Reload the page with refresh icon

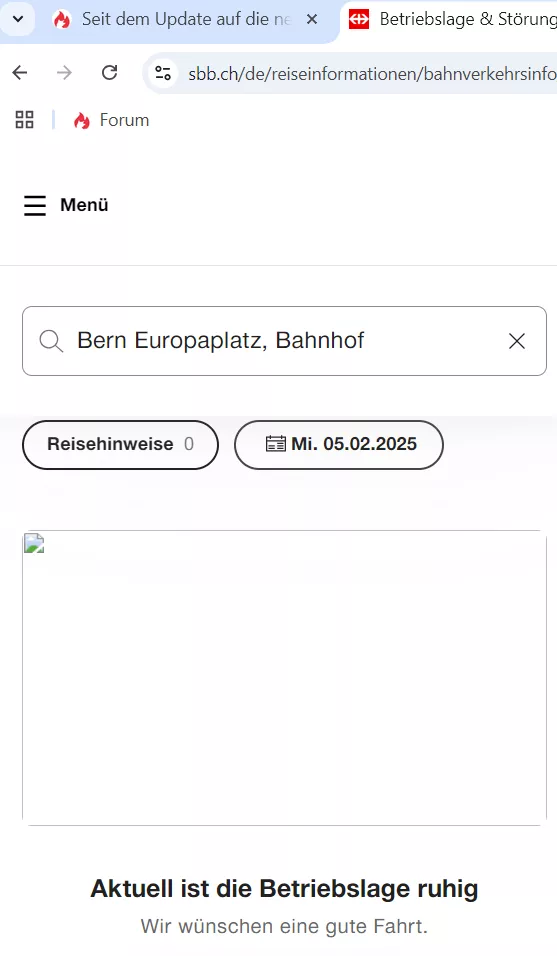click(110, 73)
